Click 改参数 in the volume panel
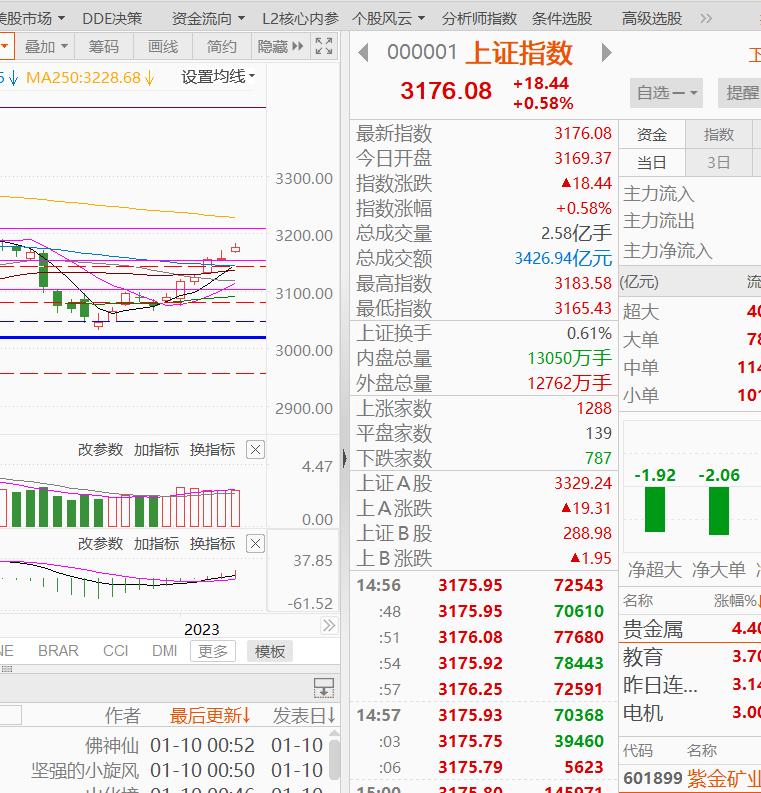Viewport: 761px width, 793px height. click(100, 449)
